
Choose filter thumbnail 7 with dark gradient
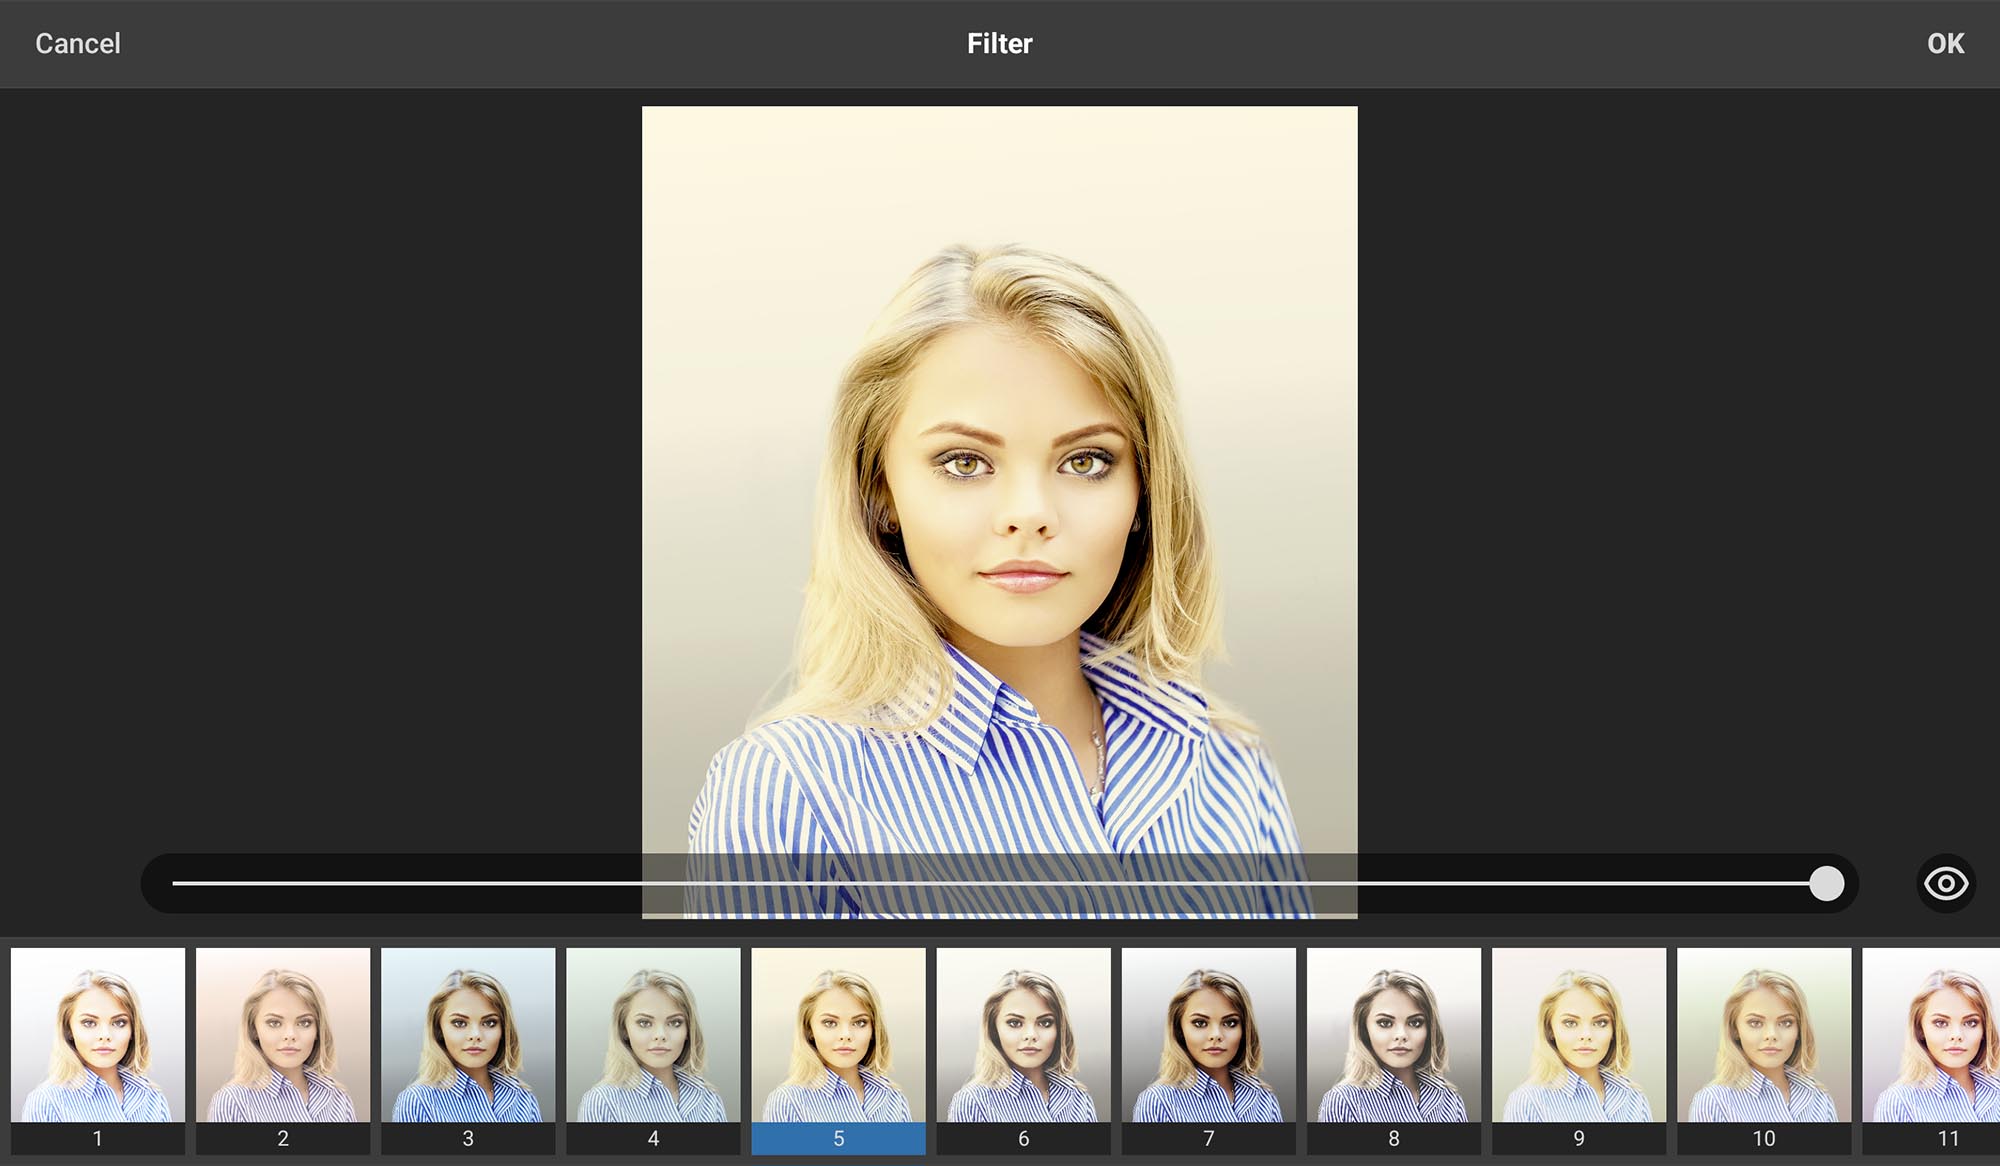click(x=1208, y=1035)
